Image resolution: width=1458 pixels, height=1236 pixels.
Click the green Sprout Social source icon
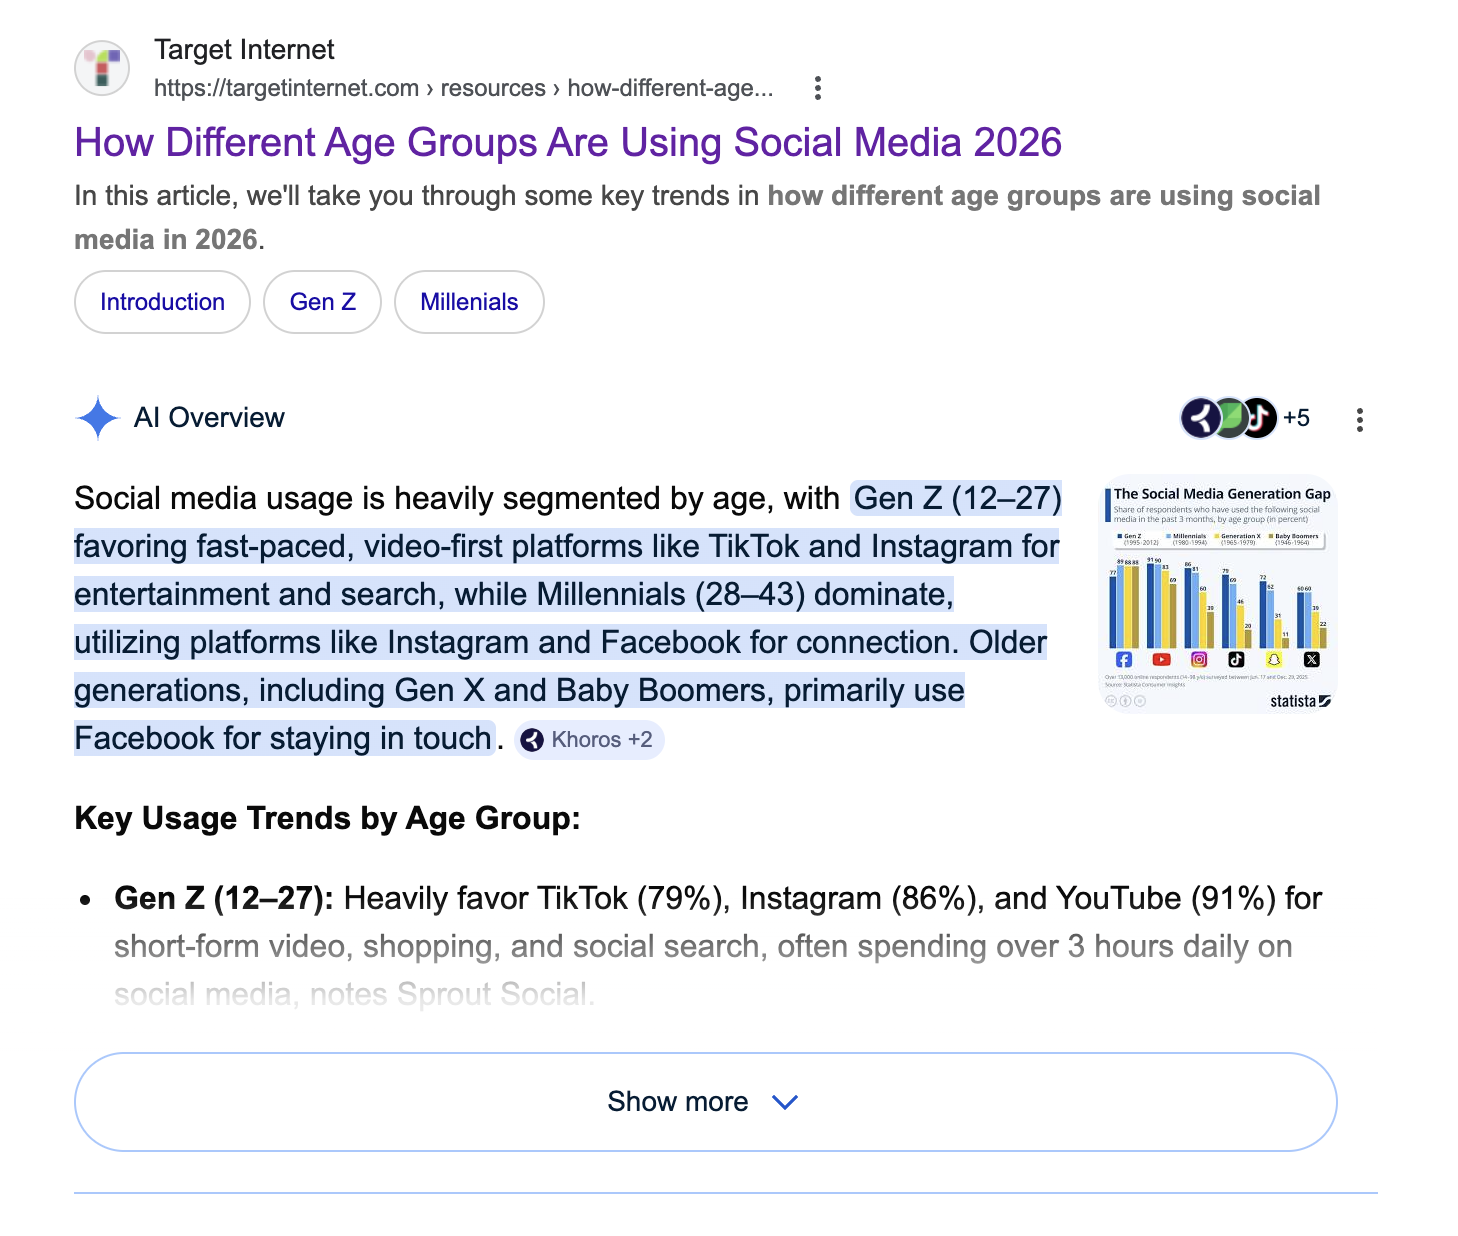1228,418
